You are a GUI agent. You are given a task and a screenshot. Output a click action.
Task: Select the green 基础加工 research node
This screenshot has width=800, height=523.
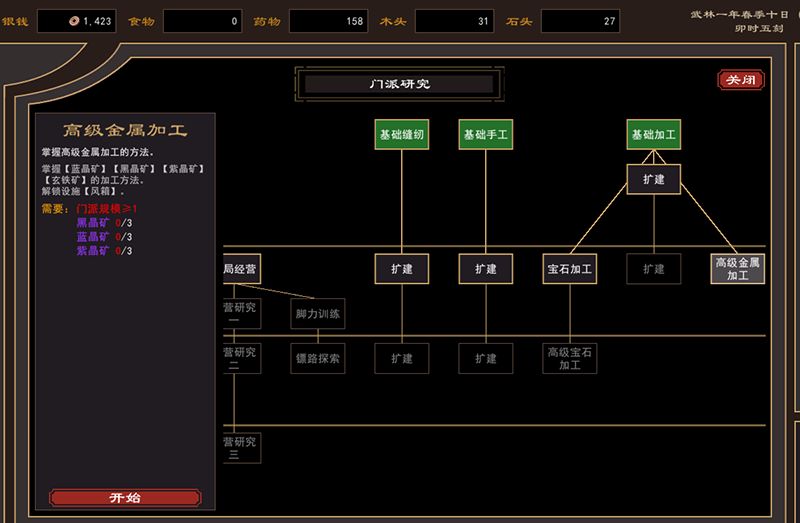click(x=654, y=135)
